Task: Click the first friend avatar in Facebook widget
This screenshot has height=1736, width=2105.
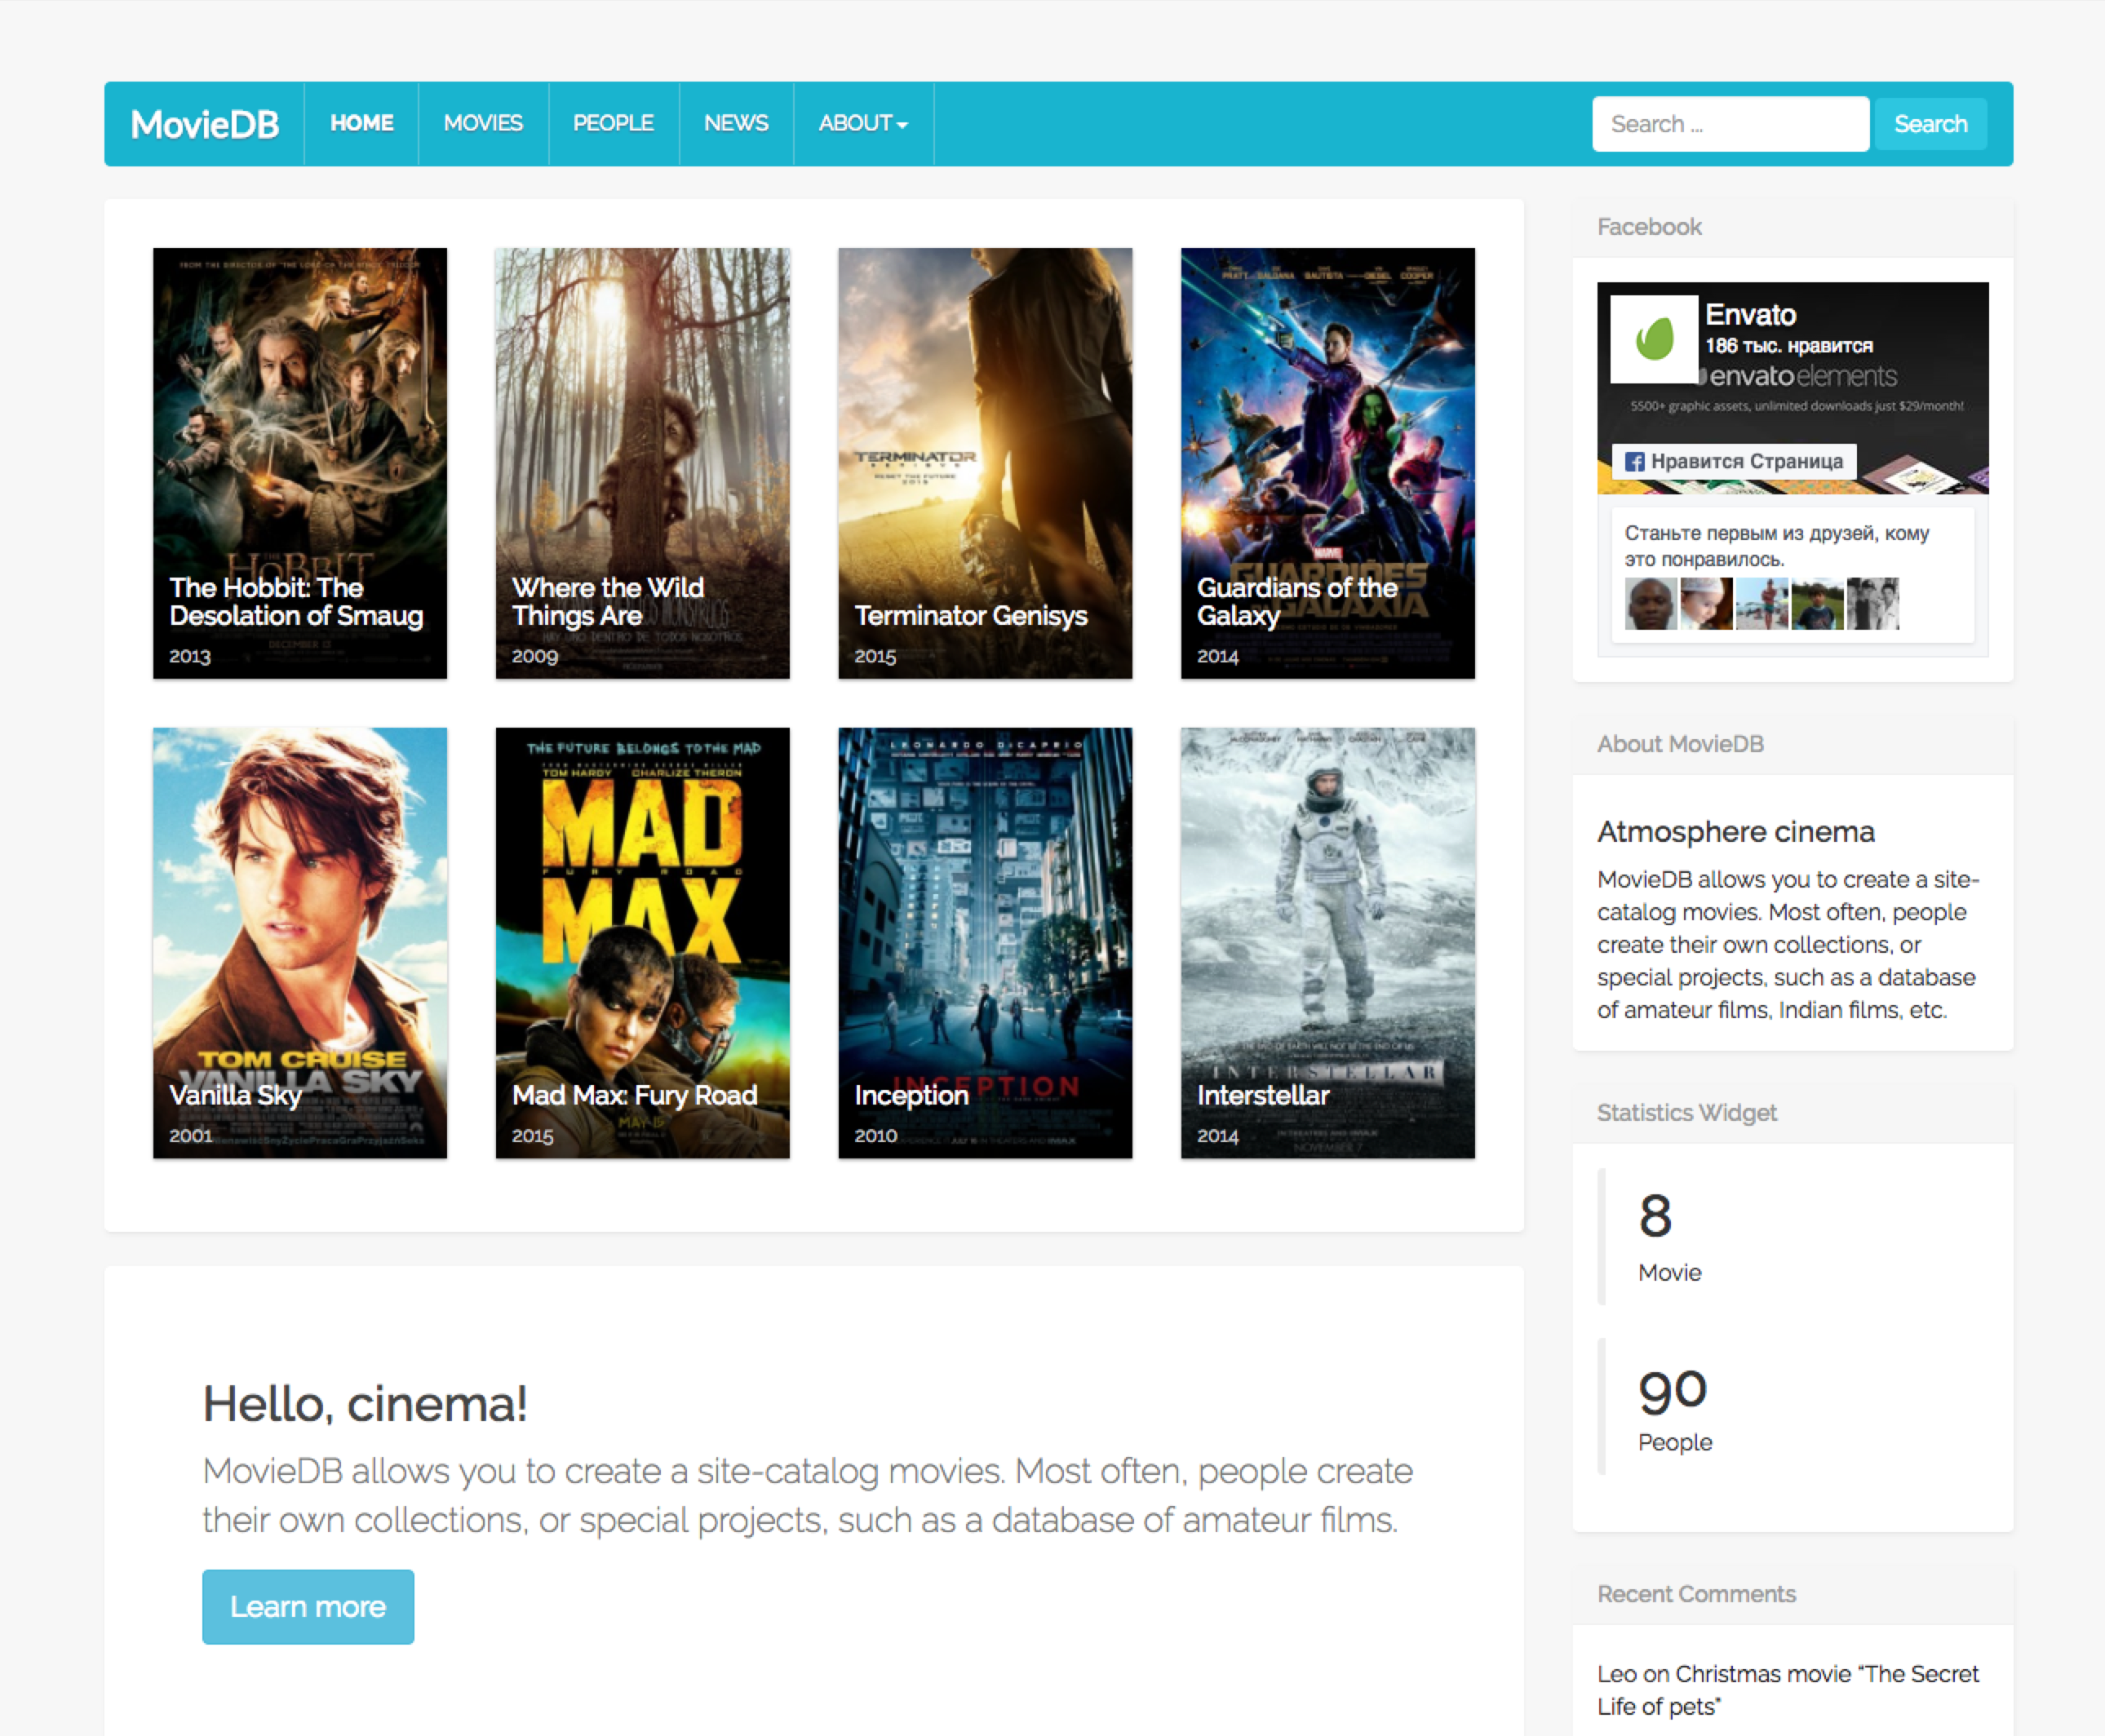Action: [1651, 603]
